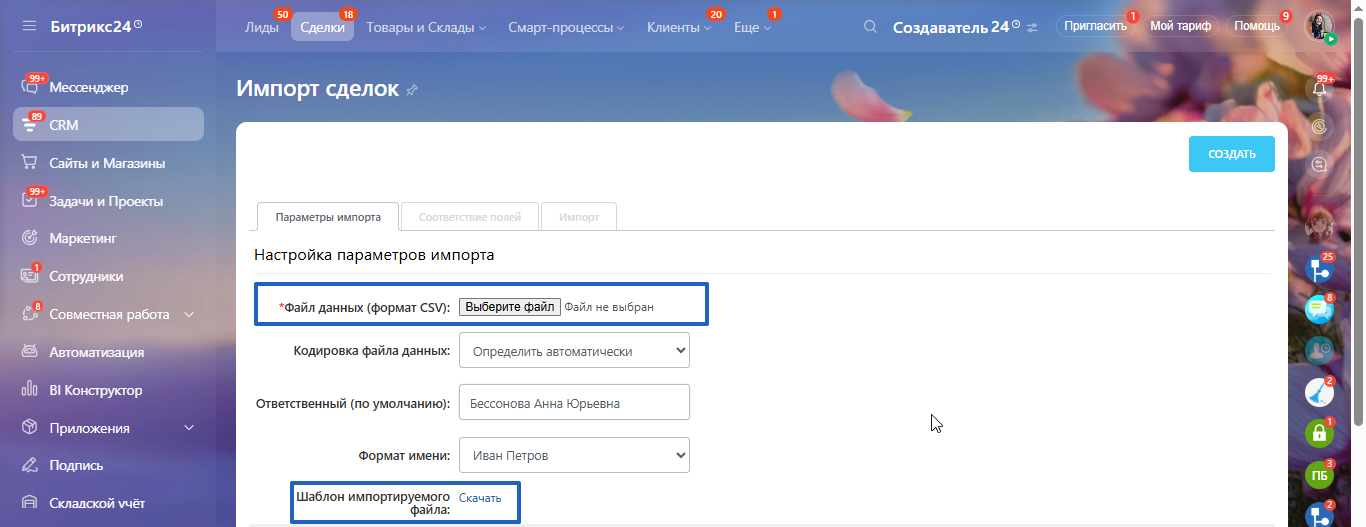This screenshot has height=527, width=1366.
Task: Open the notifications bell icon
Action: click(x=1320, y=88)
